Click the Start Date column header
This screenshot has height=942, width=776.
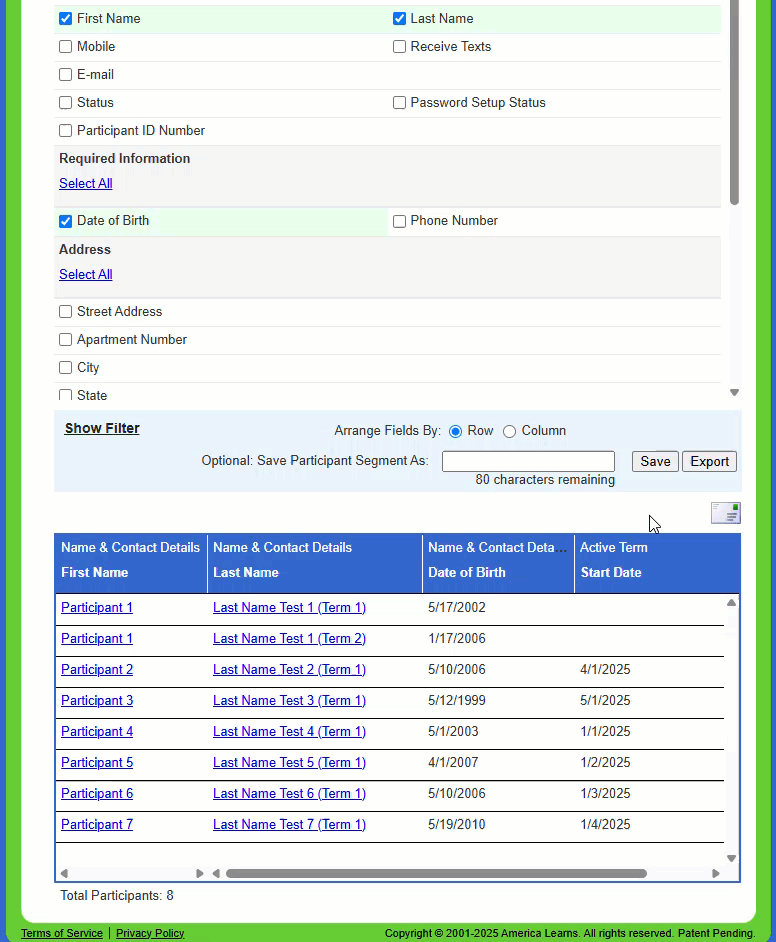click(x=611, y=573)
